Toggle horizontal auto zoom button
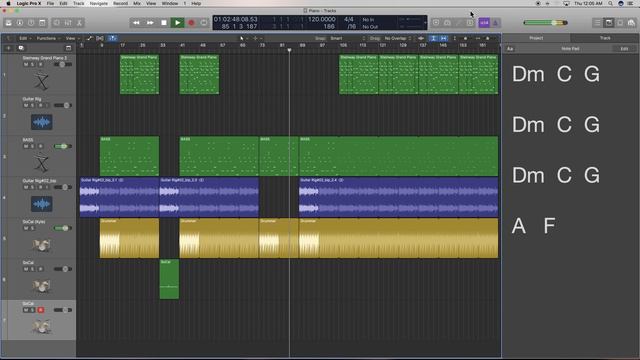Viewport: 640px width, 360px height. tap(444, 38)
